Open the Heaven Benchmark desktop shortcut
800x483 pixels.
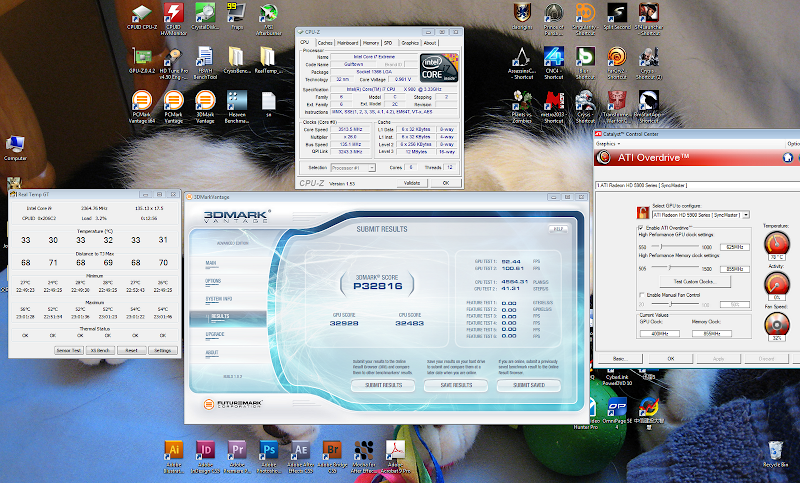[237, 107]
